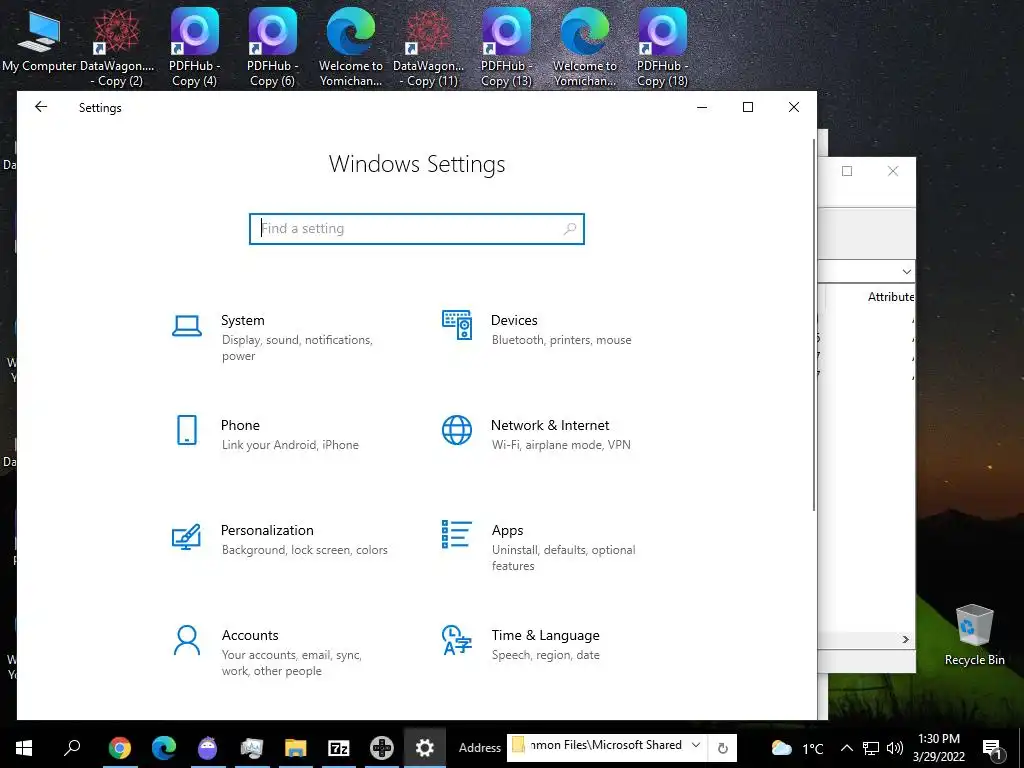The image size is (1024, 768).
Task: Minimize the Settings window
Action: 702,107
